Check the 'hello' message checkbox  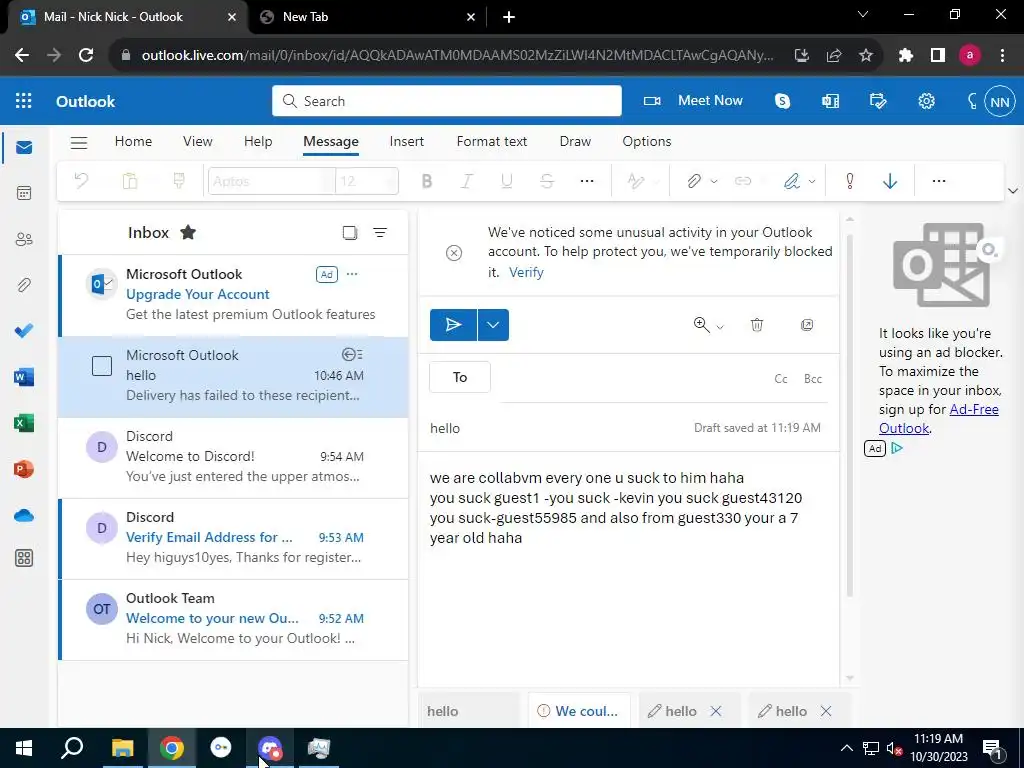click(102, 366)
